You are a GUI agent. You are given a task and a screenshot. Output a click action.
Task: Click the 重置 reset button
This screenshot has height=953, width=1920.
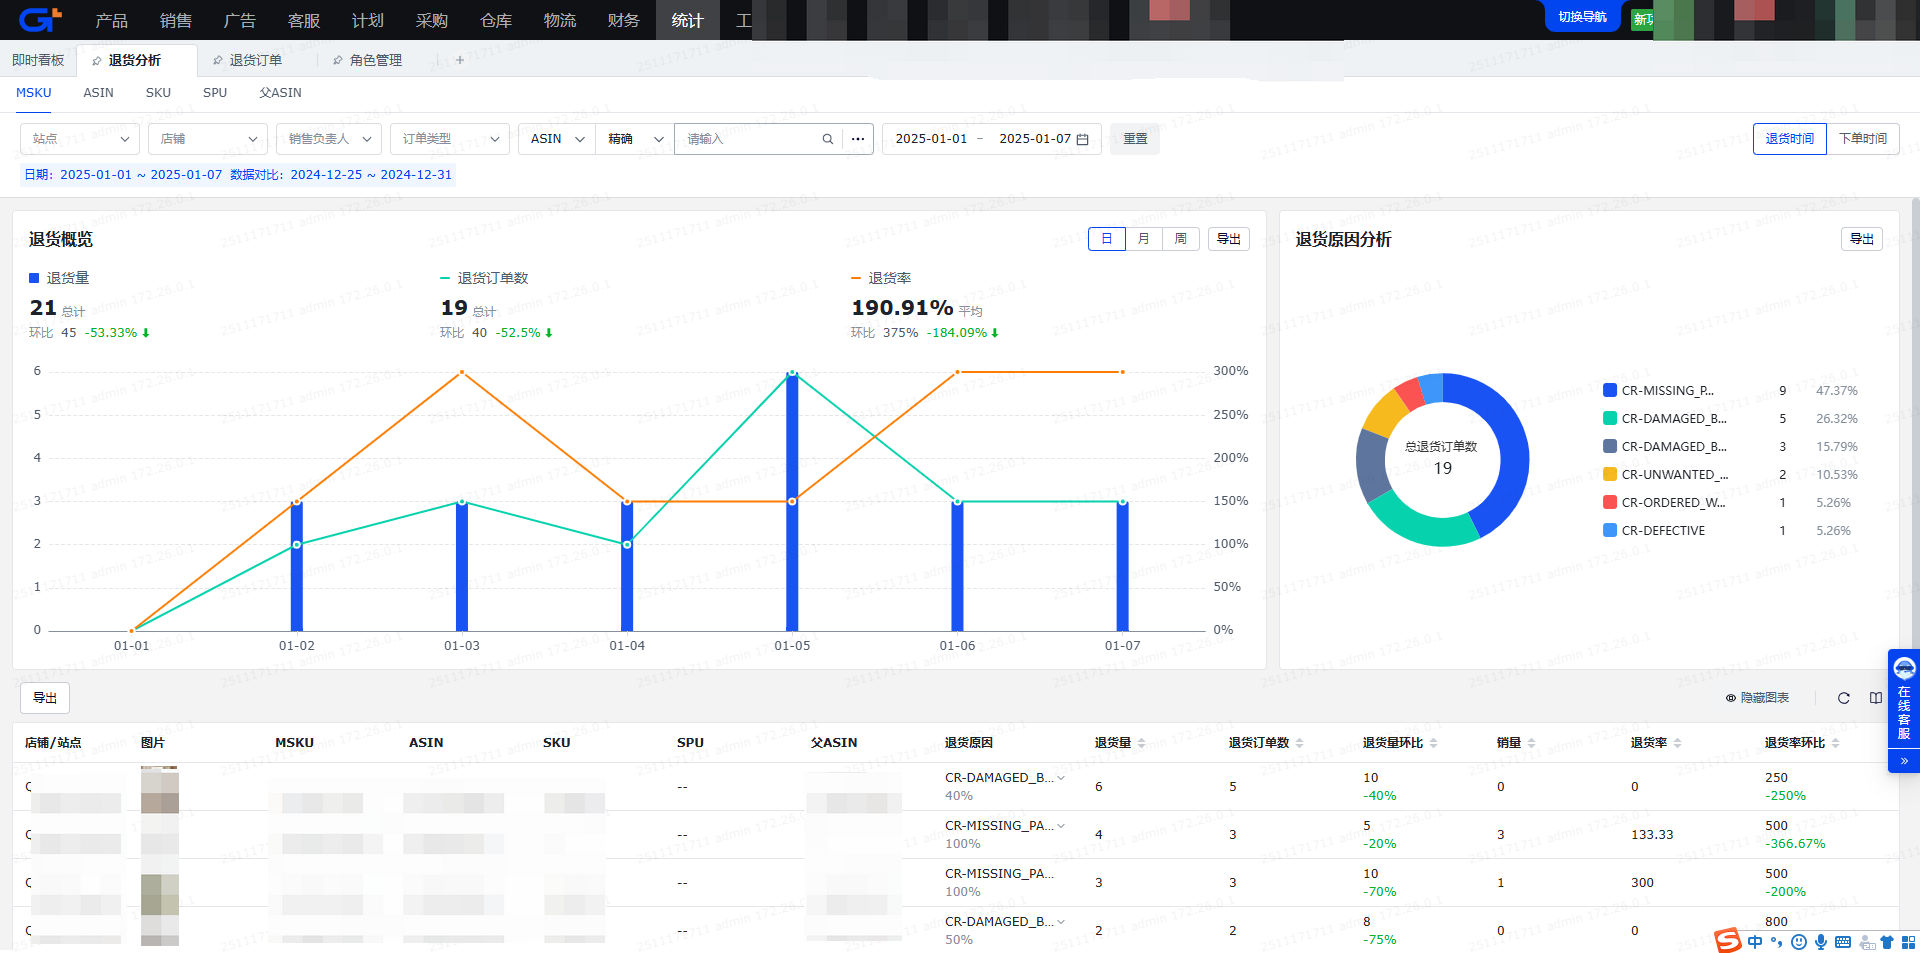pos(1135,139)
